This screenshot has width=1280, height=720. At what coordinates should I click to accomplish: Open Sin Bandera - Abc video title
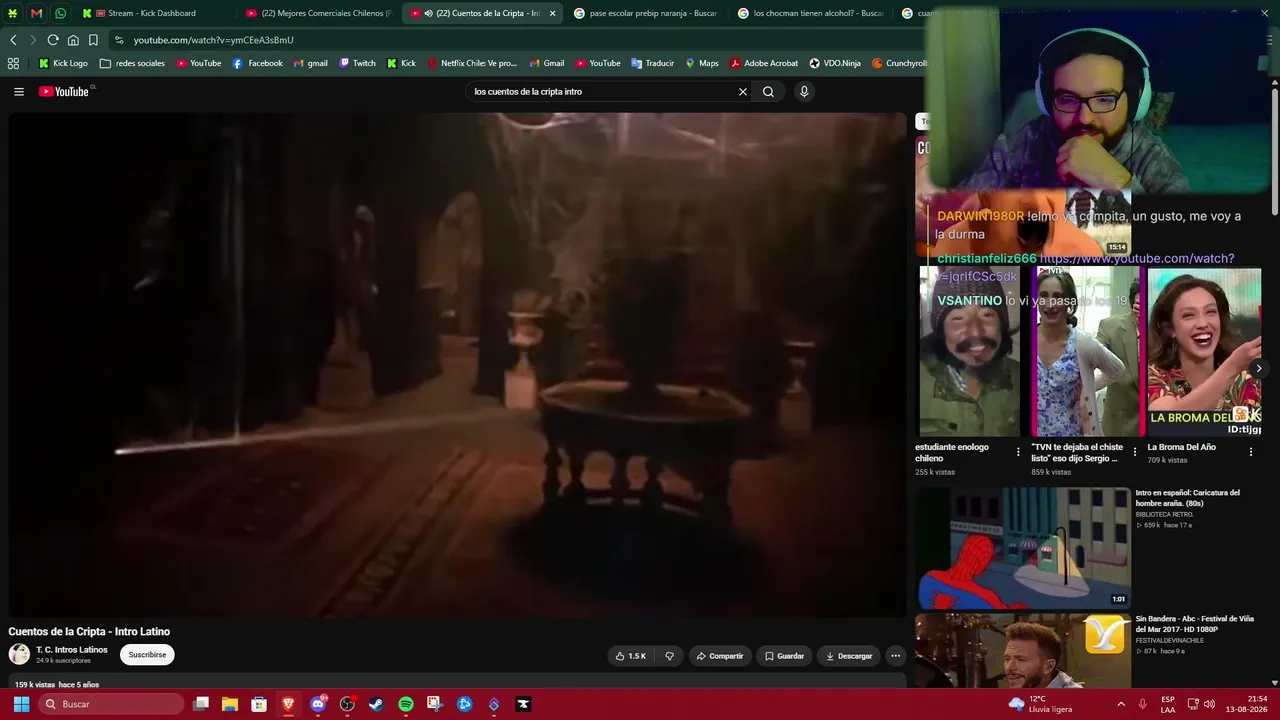[x=1194, y=624]
